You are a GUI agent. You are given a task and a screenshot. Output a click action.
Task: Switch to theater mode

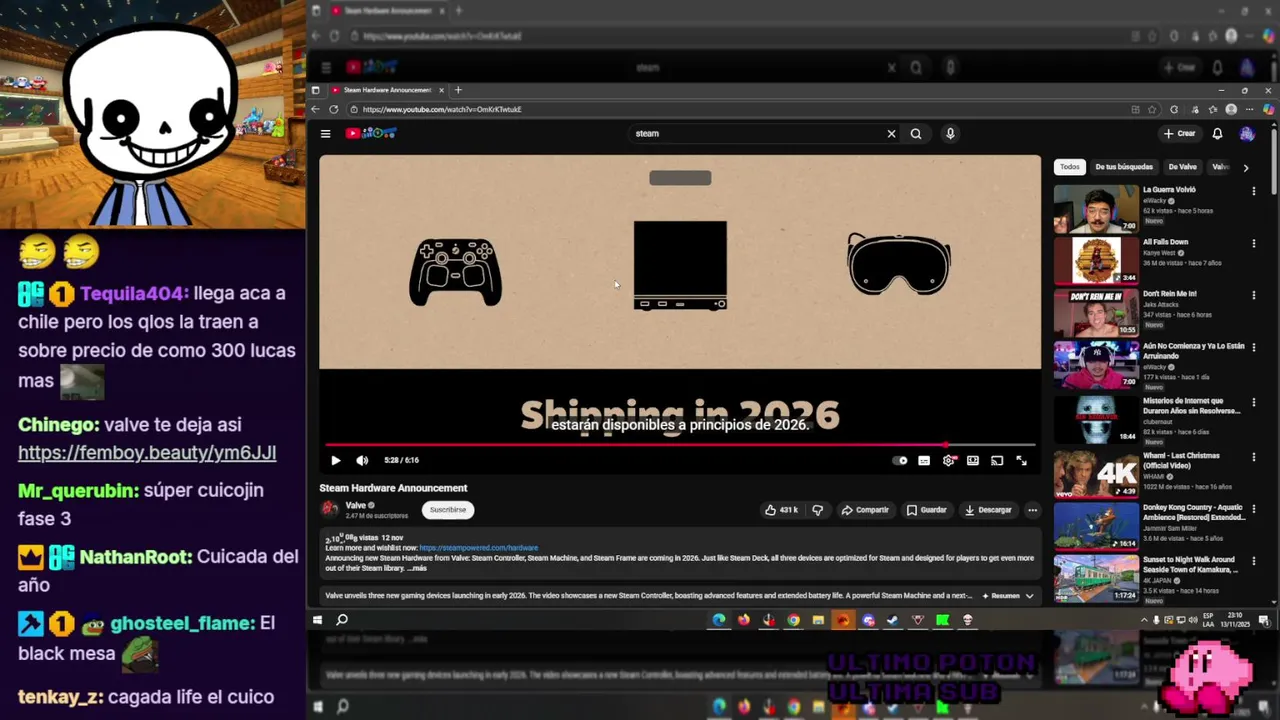(973, 460)
